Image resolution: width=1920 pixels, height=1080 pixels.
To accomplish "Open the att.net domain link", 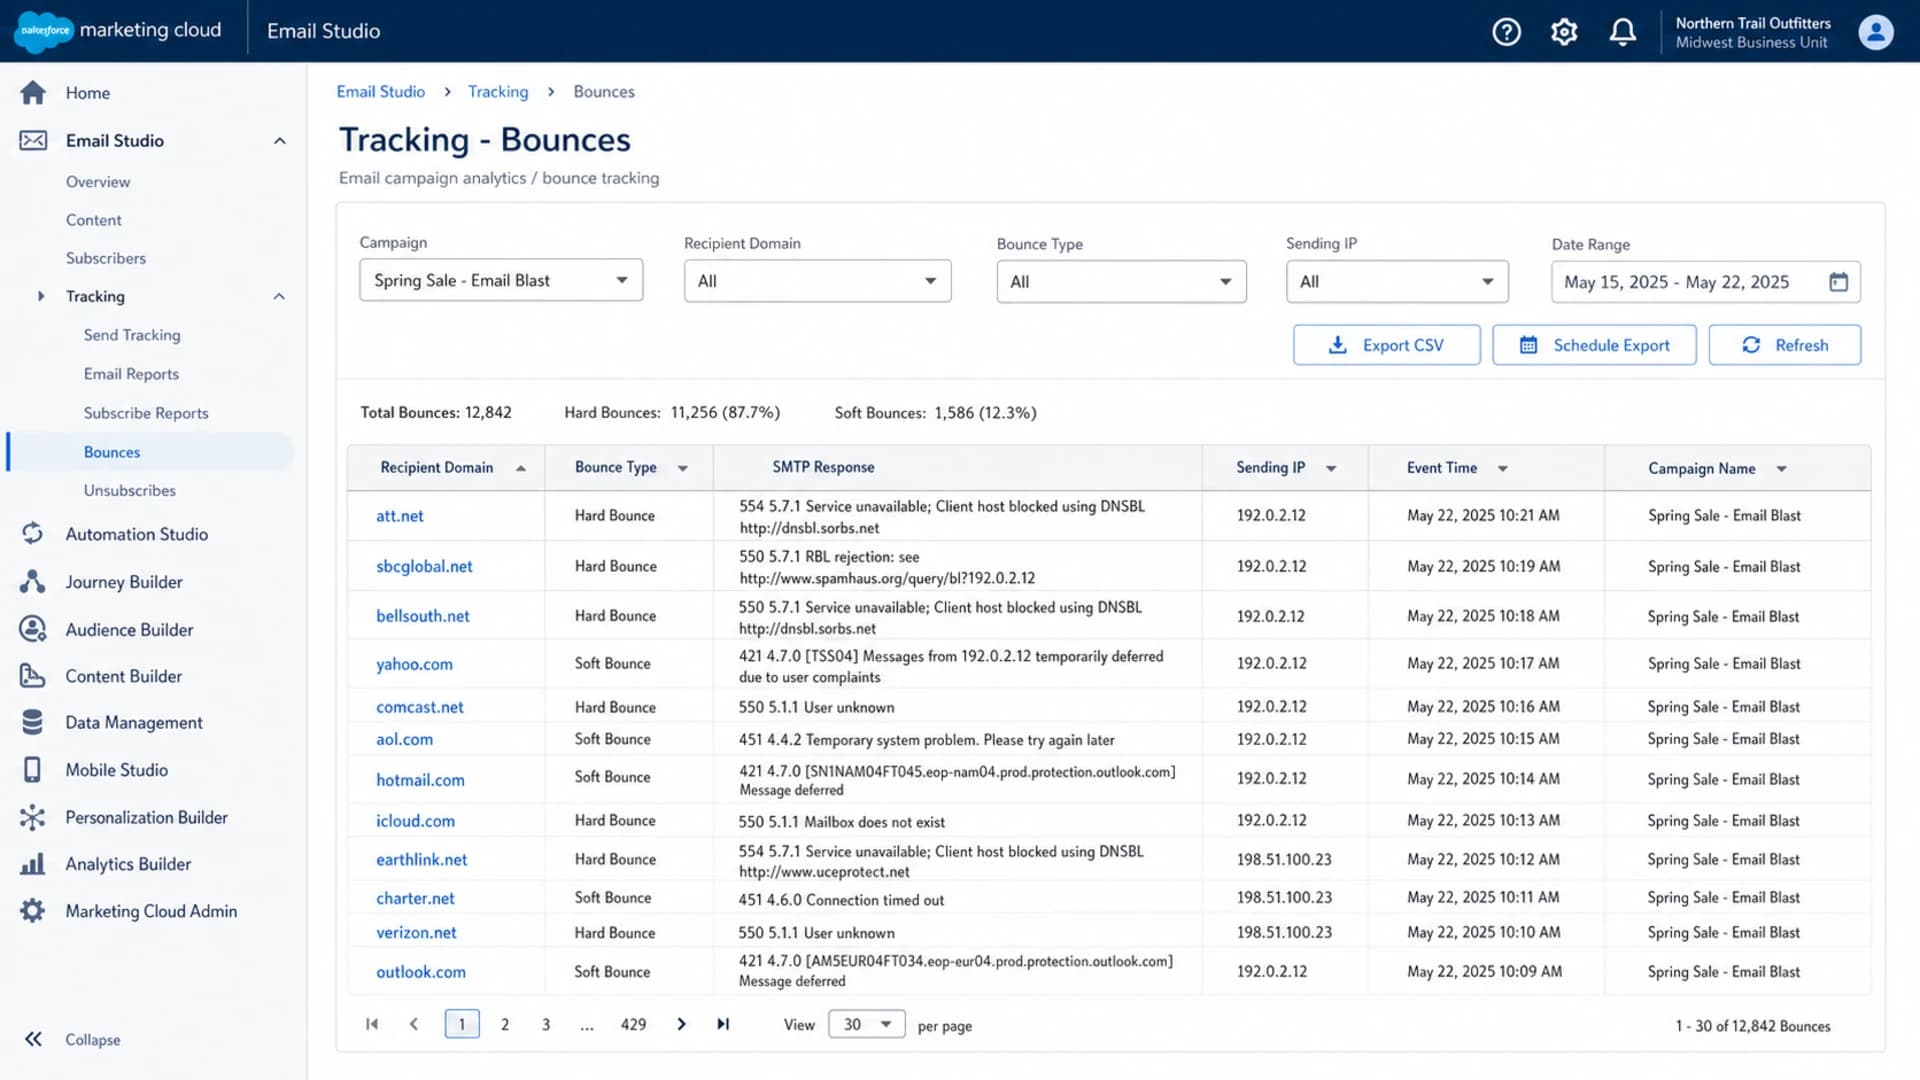I will pos(400,516).
